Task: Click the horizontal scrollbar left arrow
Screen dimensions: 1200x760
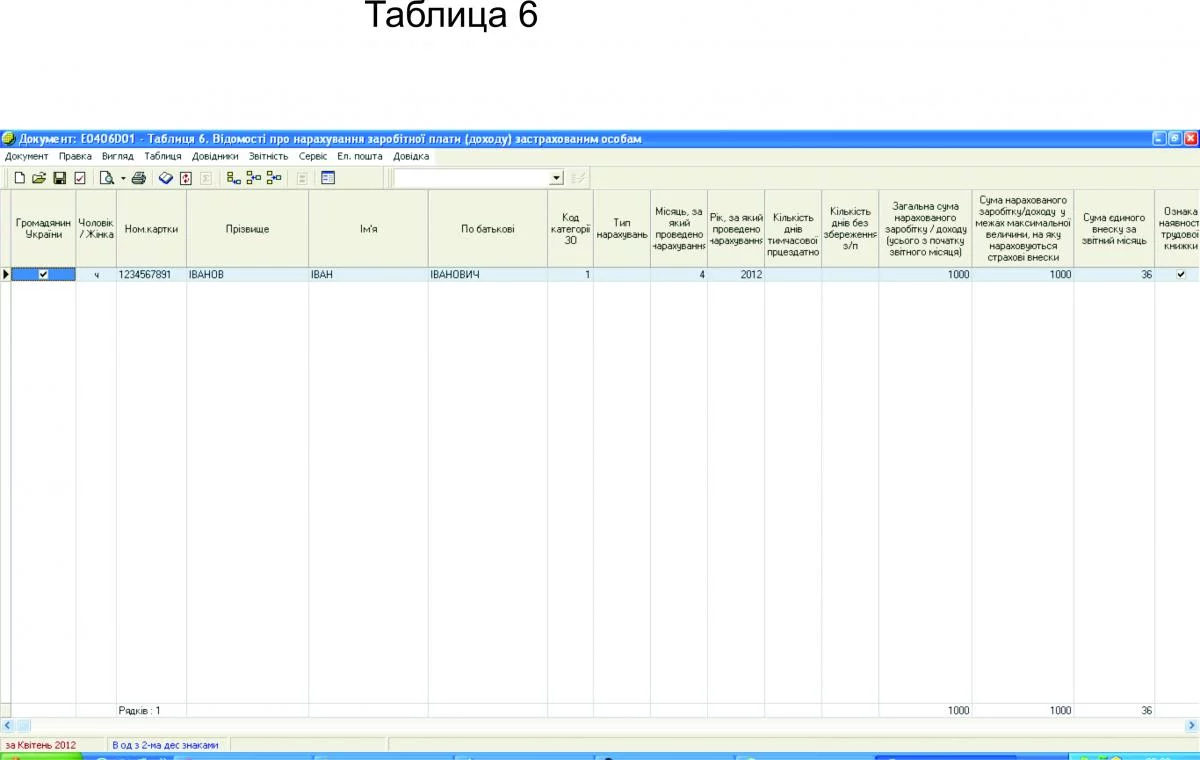Action: click(6, 725)
